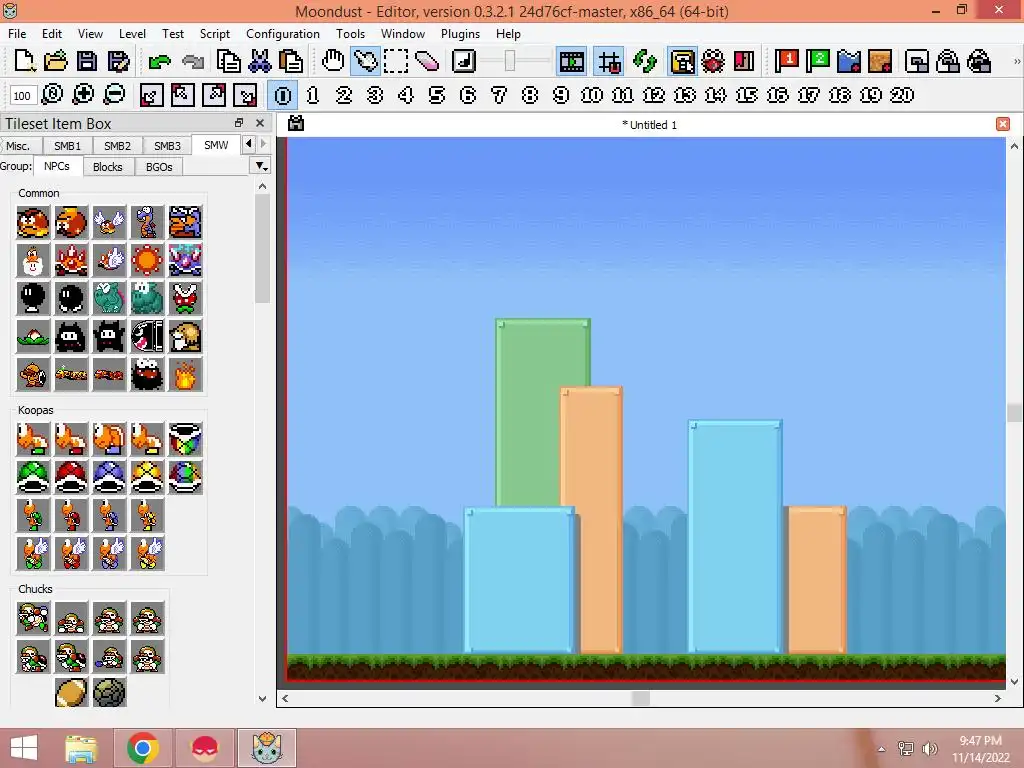Create a new level with New icon
The height and width of the screenshot is (768, 1024).
tap(25, 61)
